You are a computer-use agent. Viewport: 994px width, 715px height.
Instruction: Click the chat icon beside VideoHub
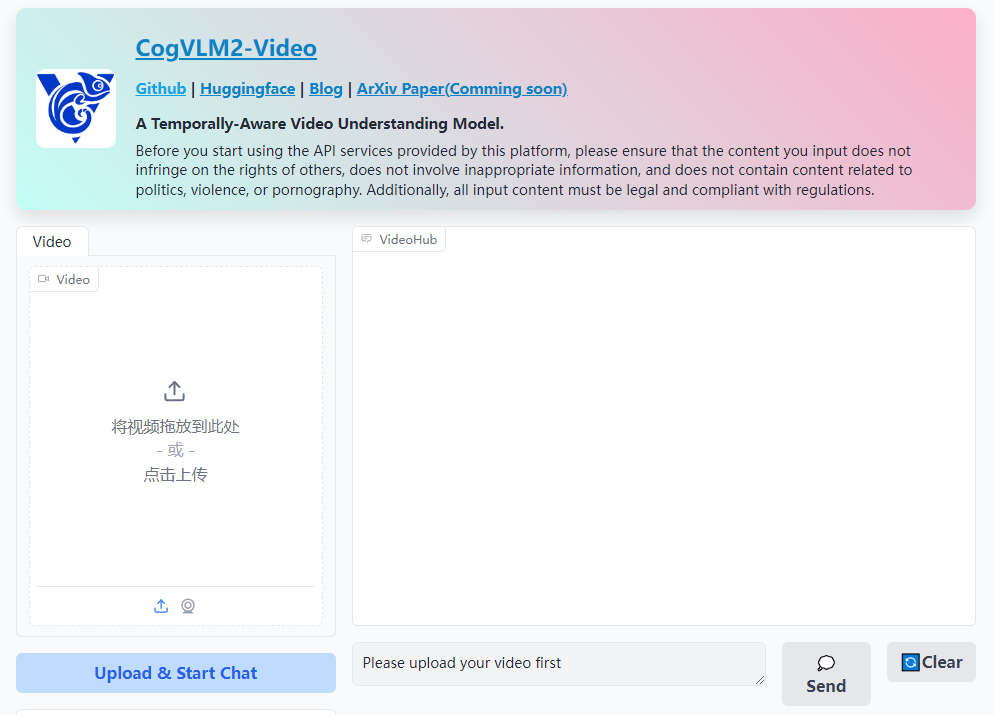point(366,239)
